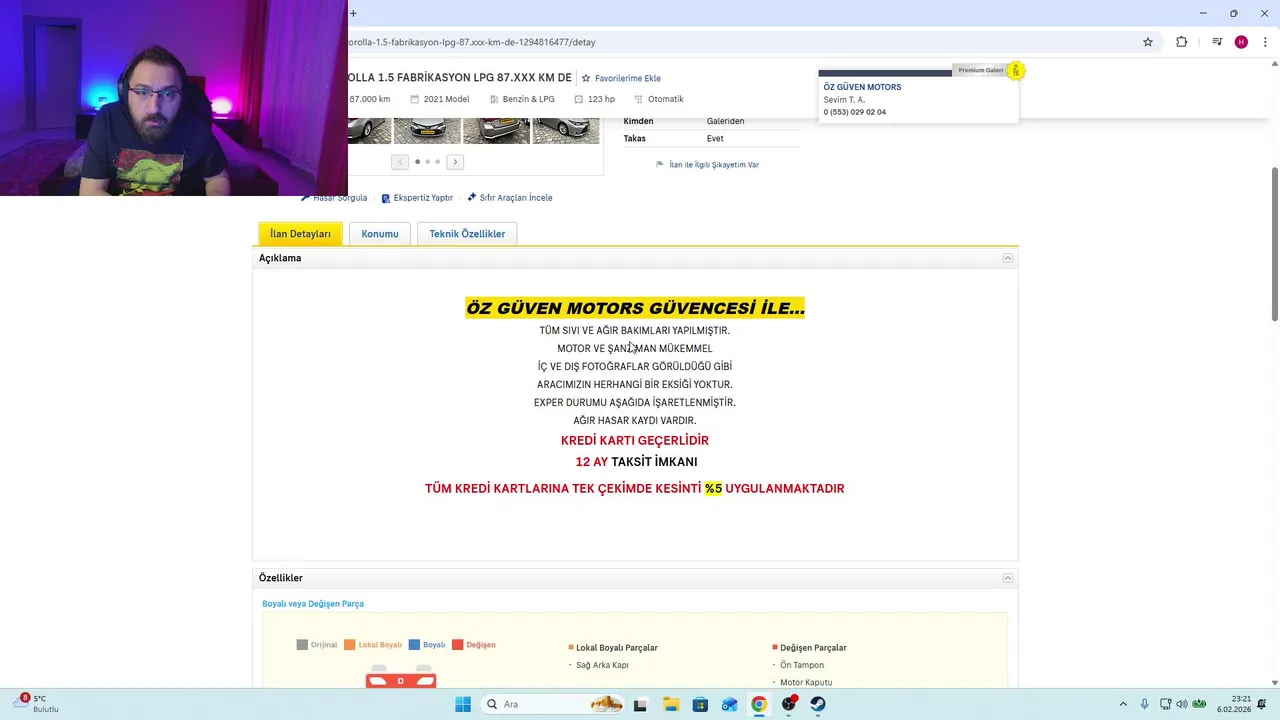Image resolution: width=1280 pixels, height=720 pixels.
Task: Click the Premium Galeri badge
Action: 981,70
